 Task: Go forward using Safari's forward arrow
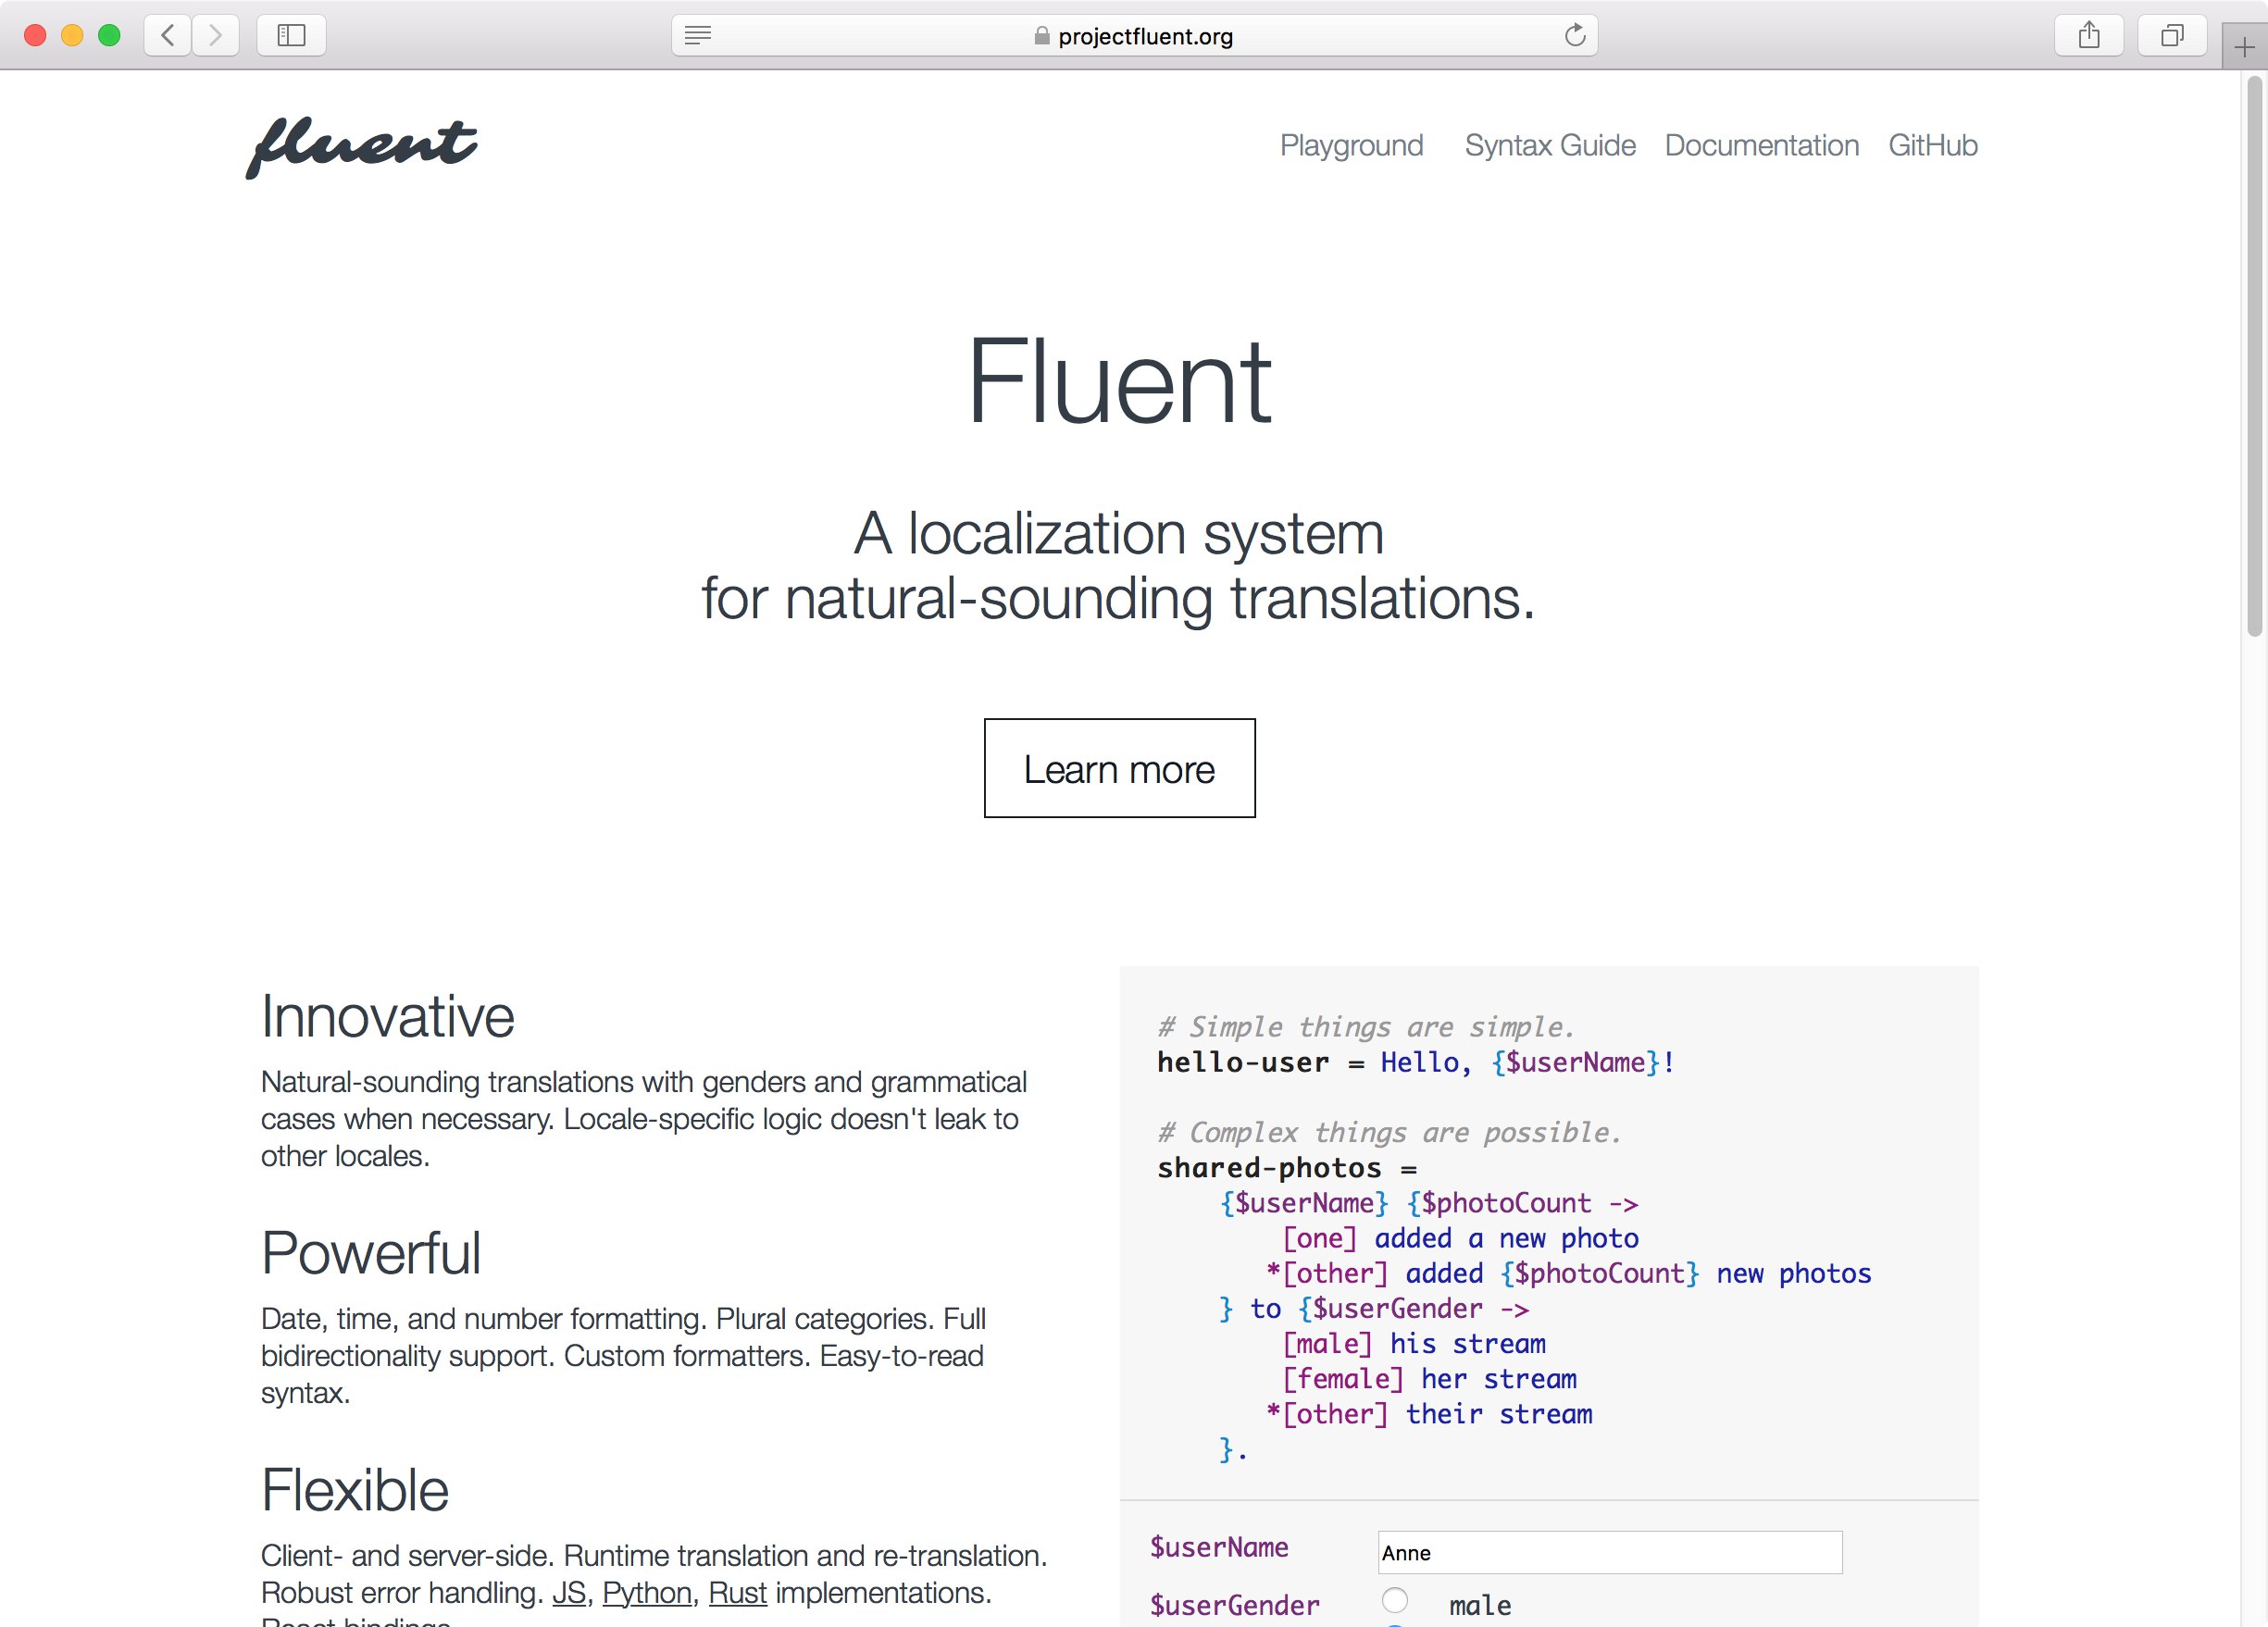[x=215, y=36]
